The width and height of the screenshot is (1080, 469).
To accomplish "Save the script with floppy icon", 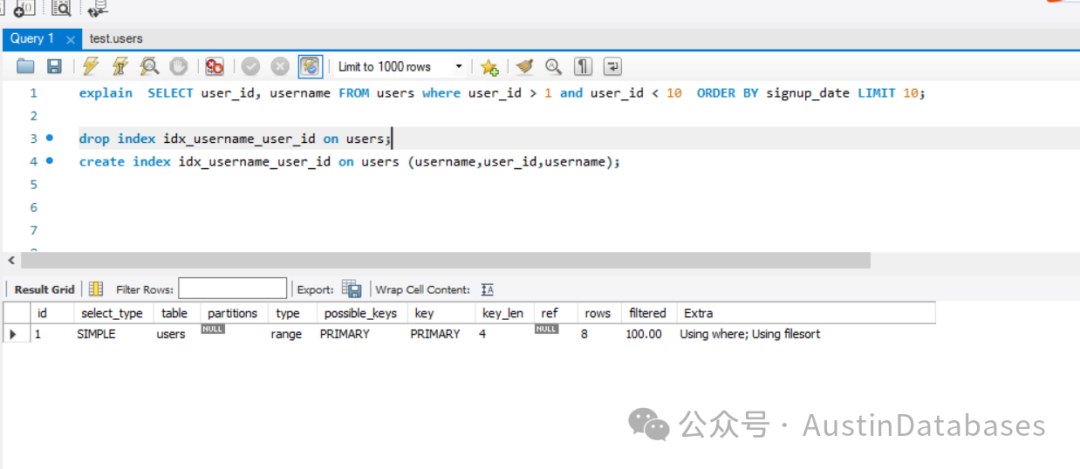I will 54,66.
